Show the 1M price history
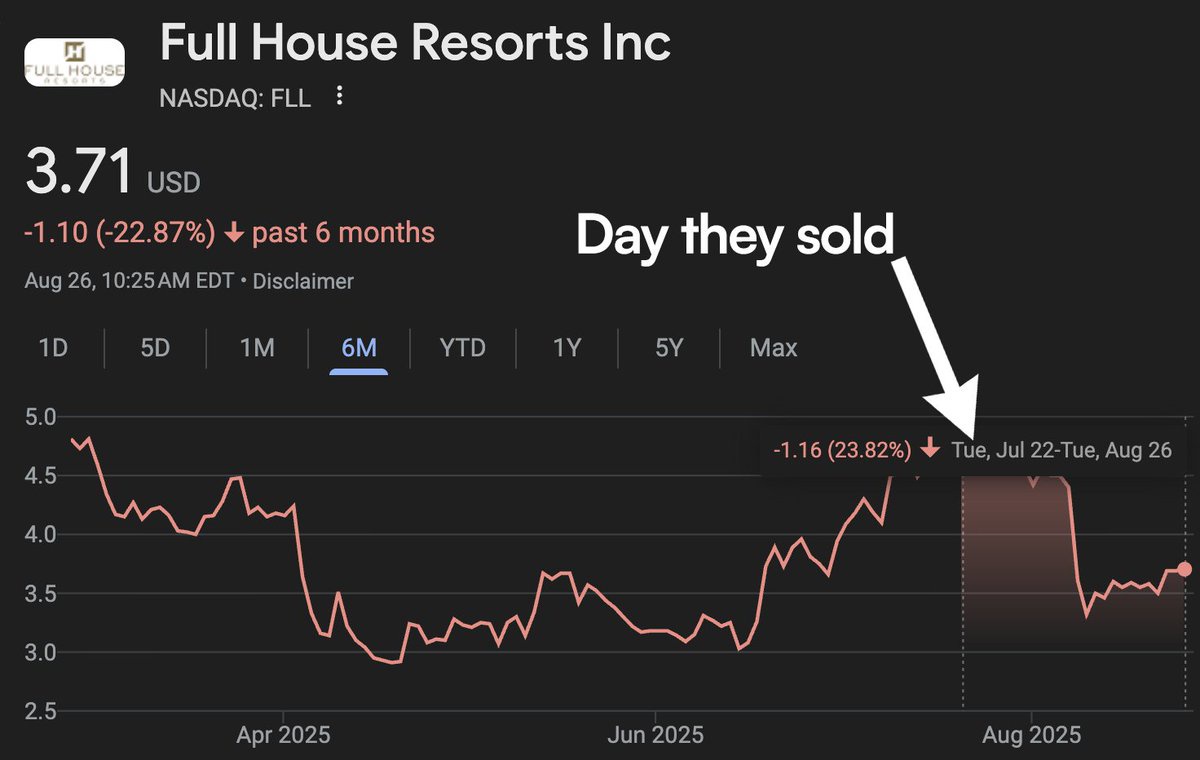1200x760 pixels. [257, 348]
